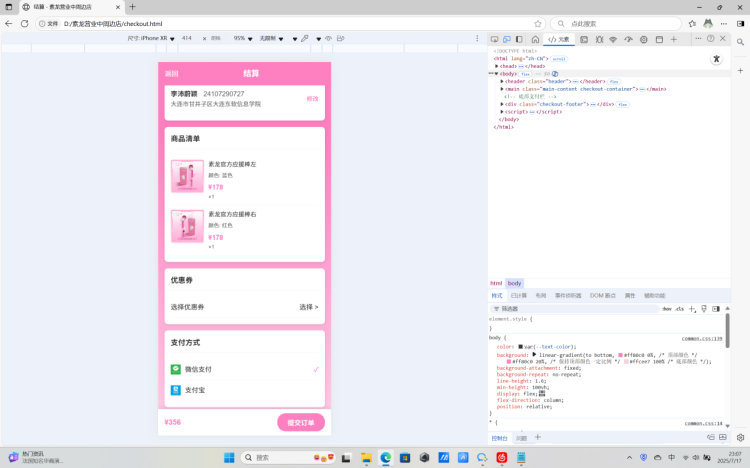Viewport: 750px width, 468px height.
Task: Open Microsoft Edge from the taskbar
Action: (386, 457)
